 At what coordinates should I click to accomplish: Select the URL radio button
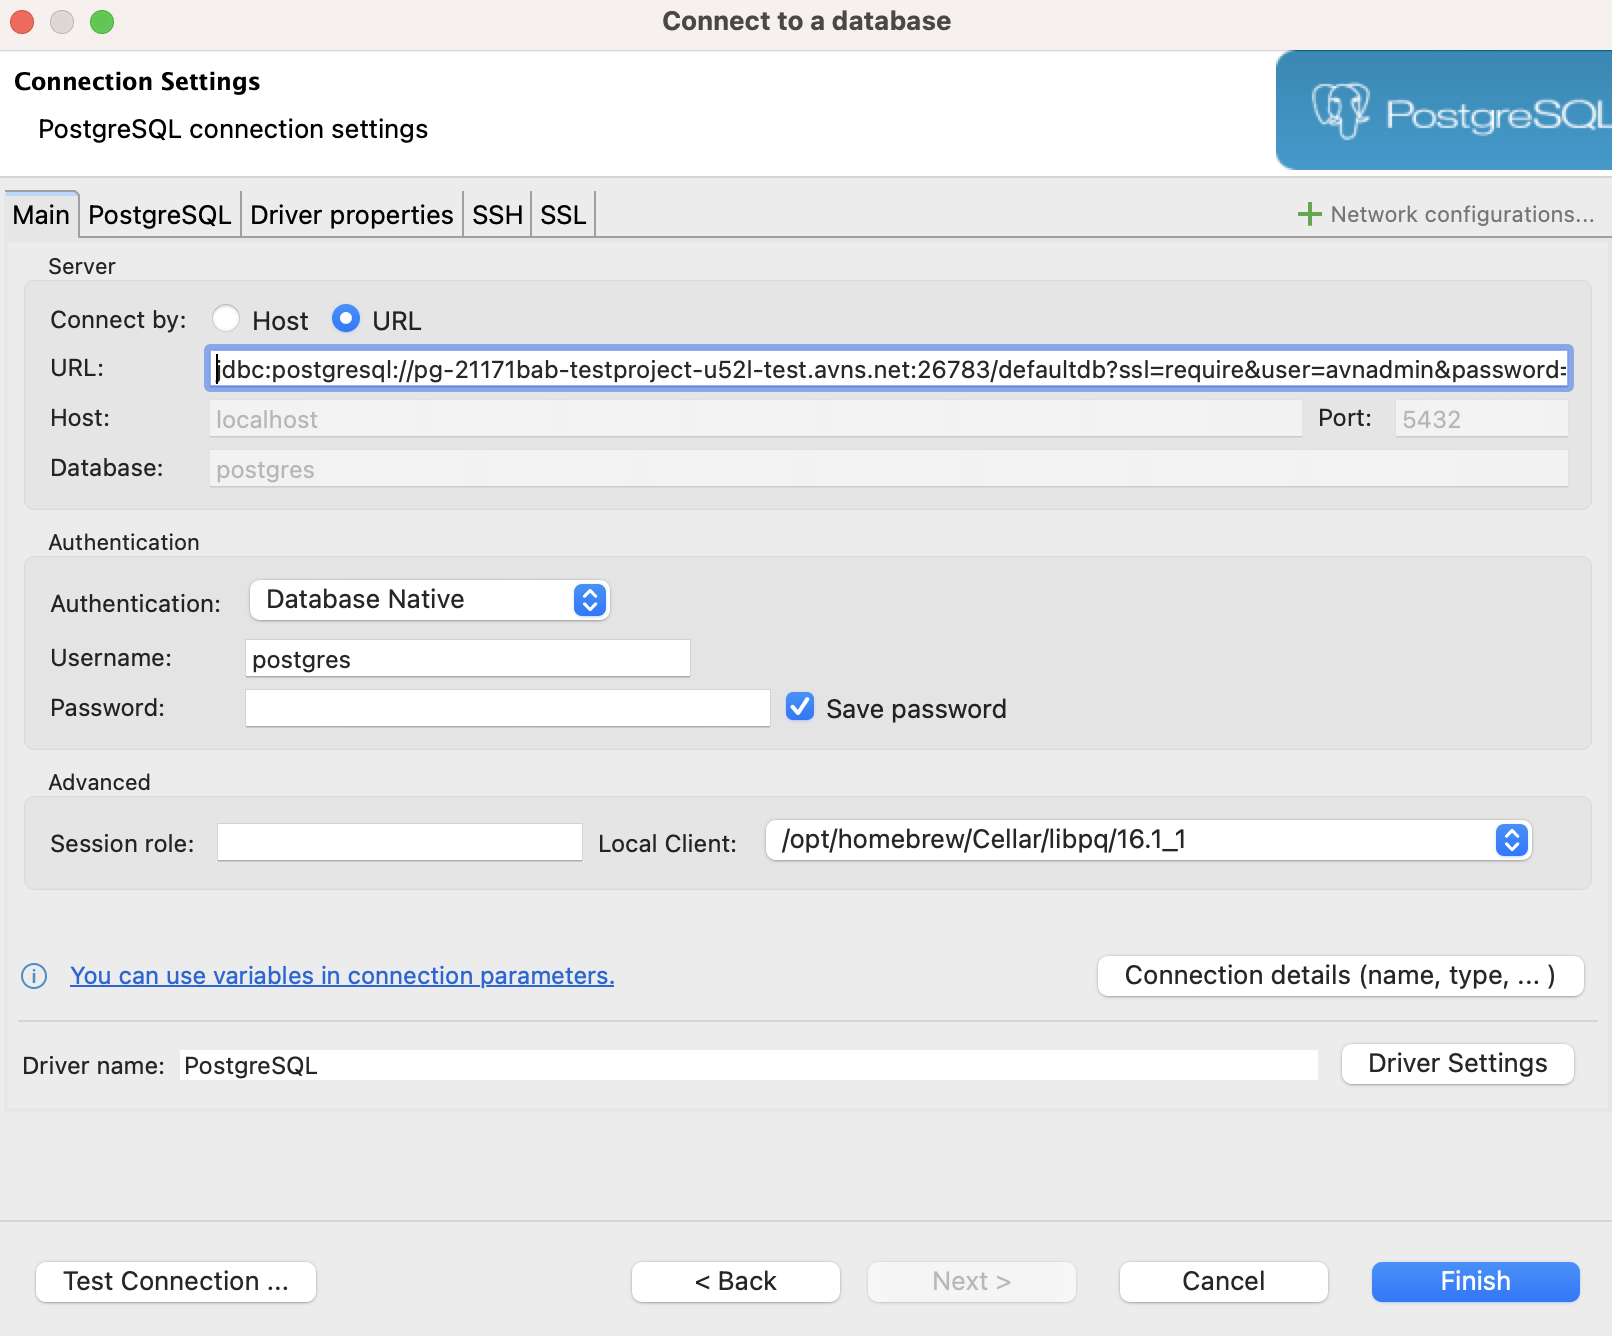346,319
